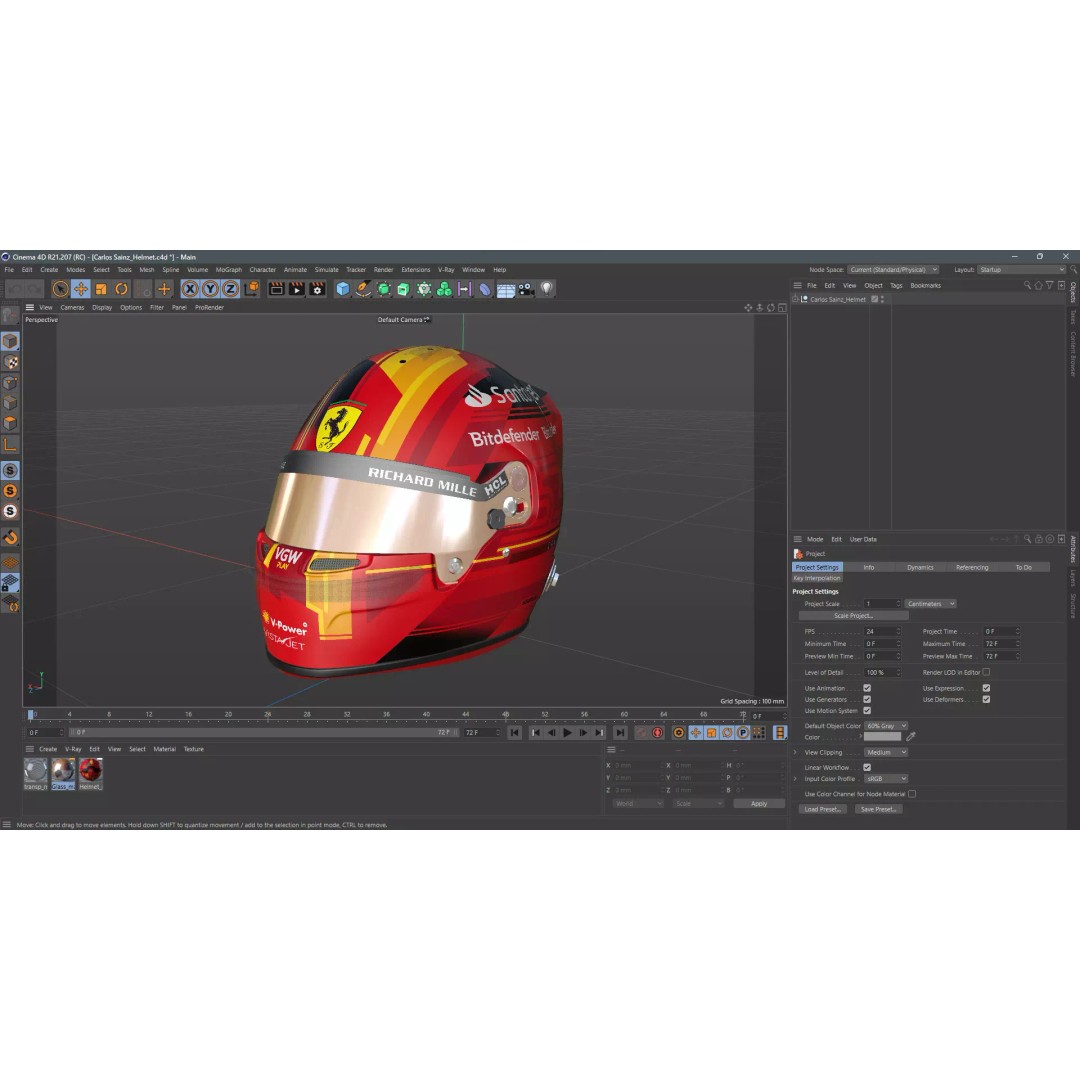Open viewport Cameras menu
This screenshot has height=1080, width=1080.
pos(72,308)
